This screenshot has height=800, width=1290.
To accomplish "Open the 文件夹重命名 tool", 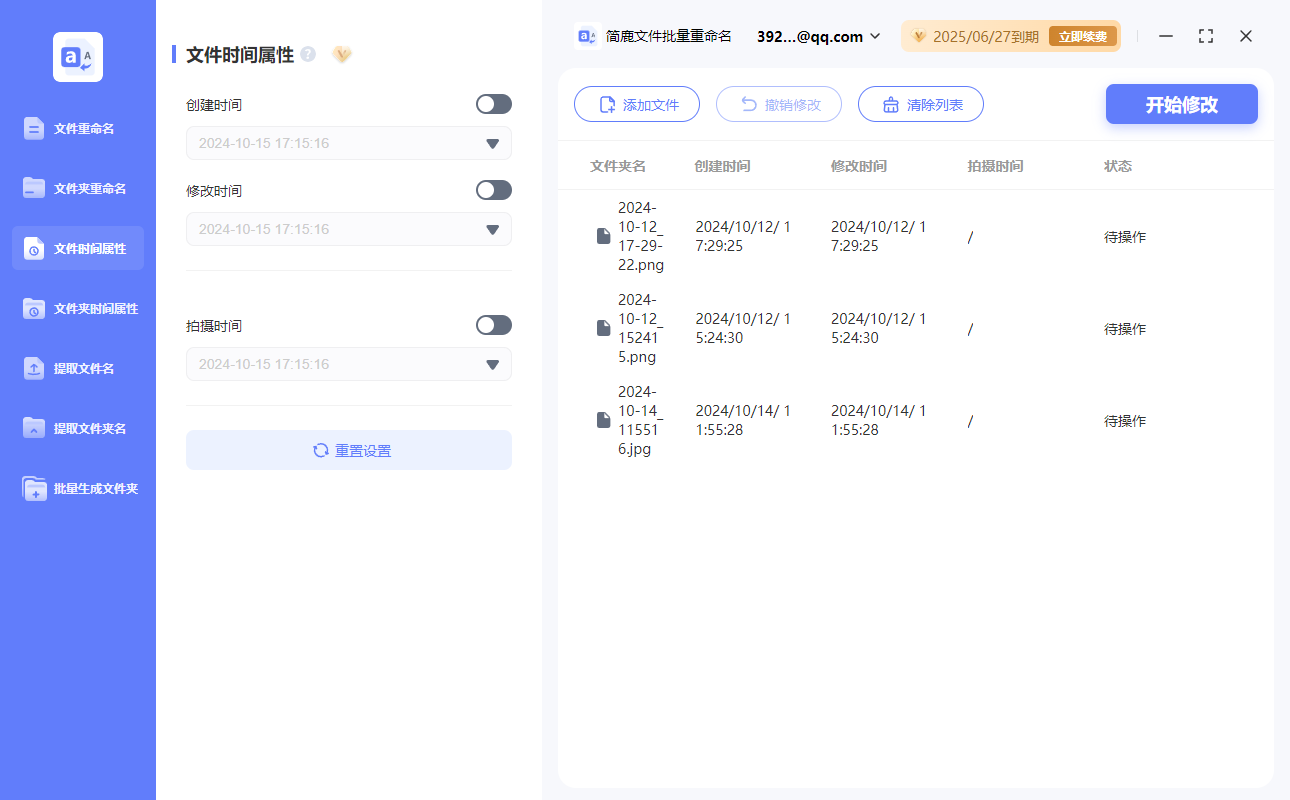I will 77,188.
